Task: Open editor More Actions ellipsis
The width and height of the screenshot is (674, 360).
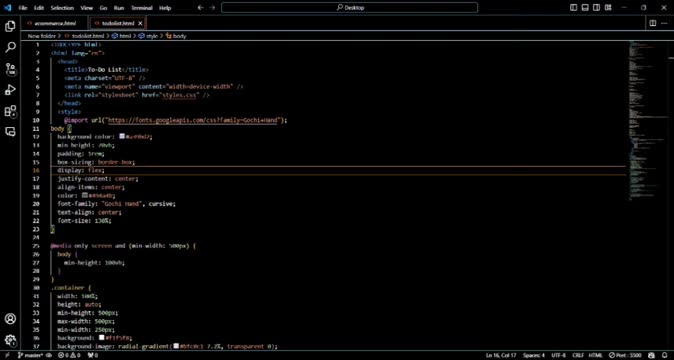Action: point(664,23)
